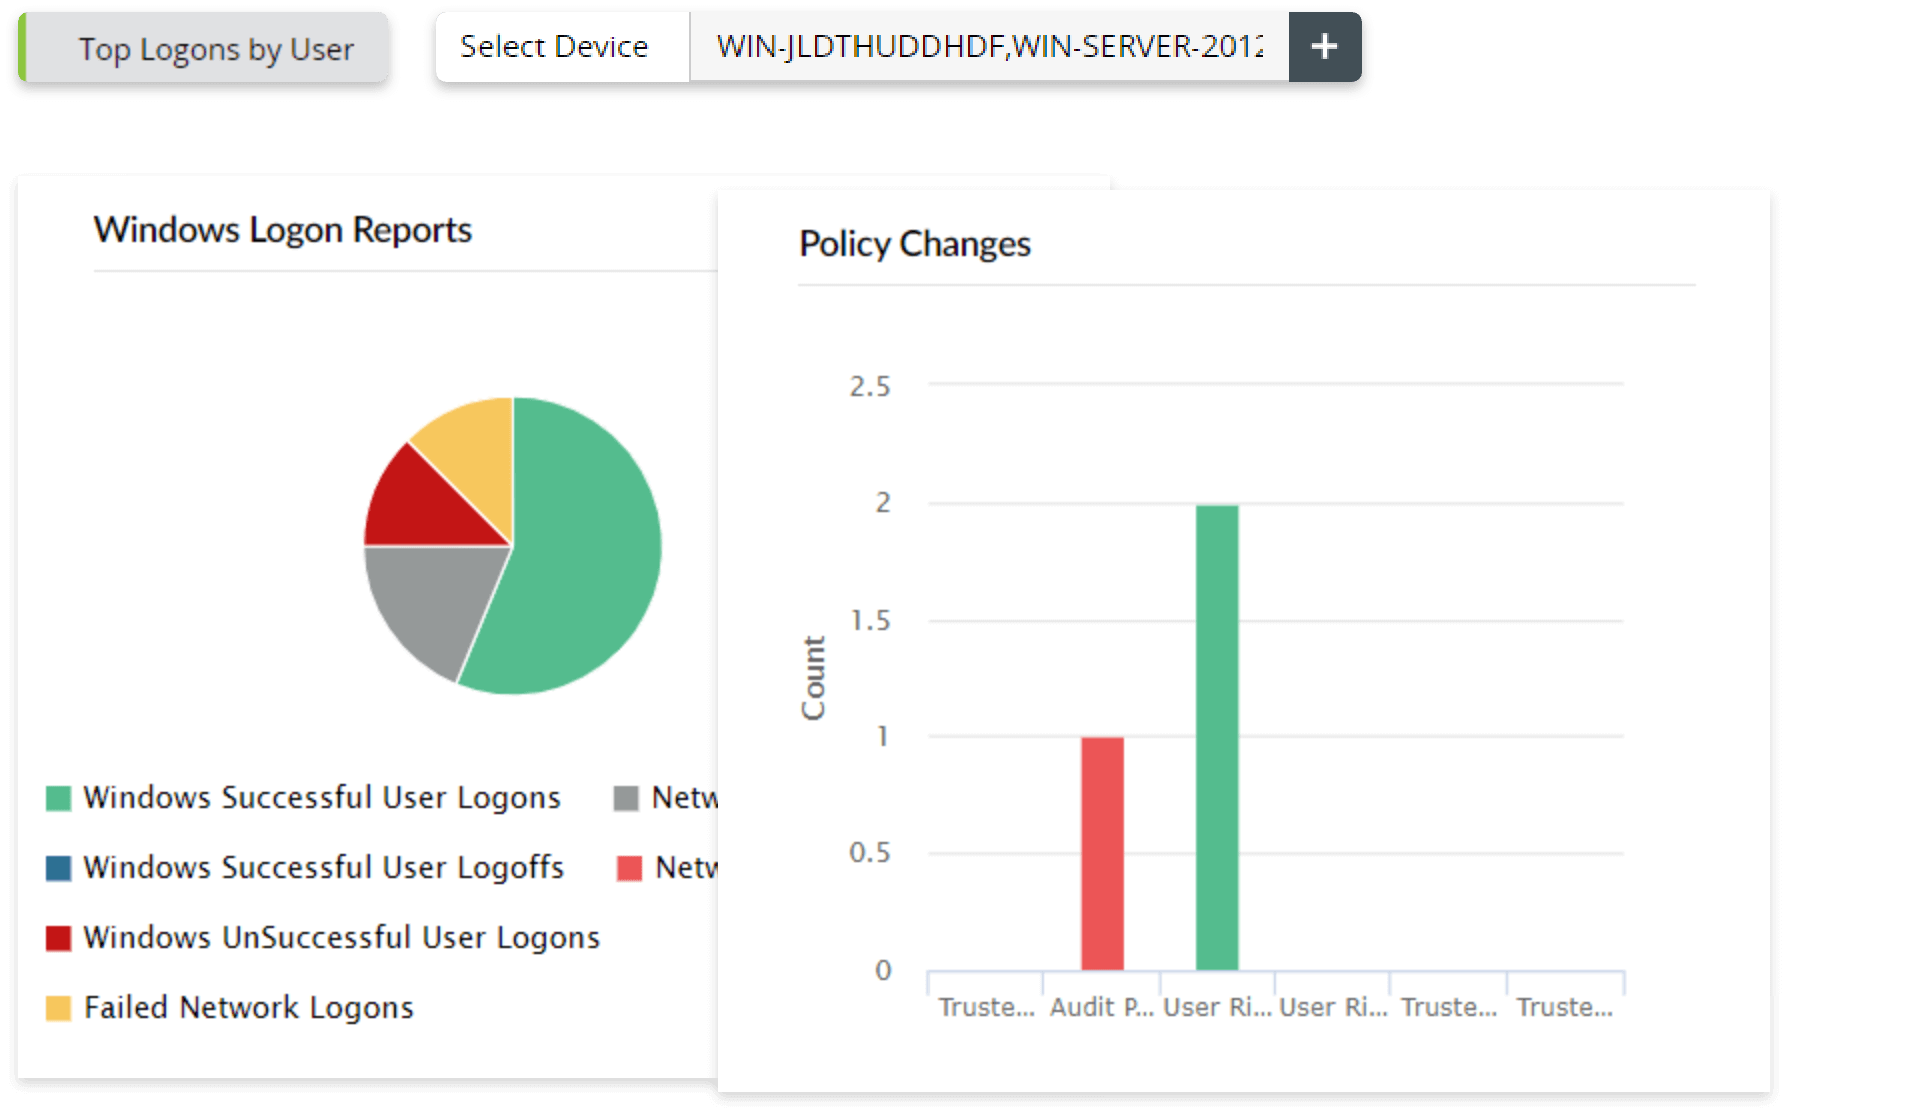The image size is (1908, 1116).
Task: Click the light red legend swatch beside Netw
Action: click(x=629, y=868)
